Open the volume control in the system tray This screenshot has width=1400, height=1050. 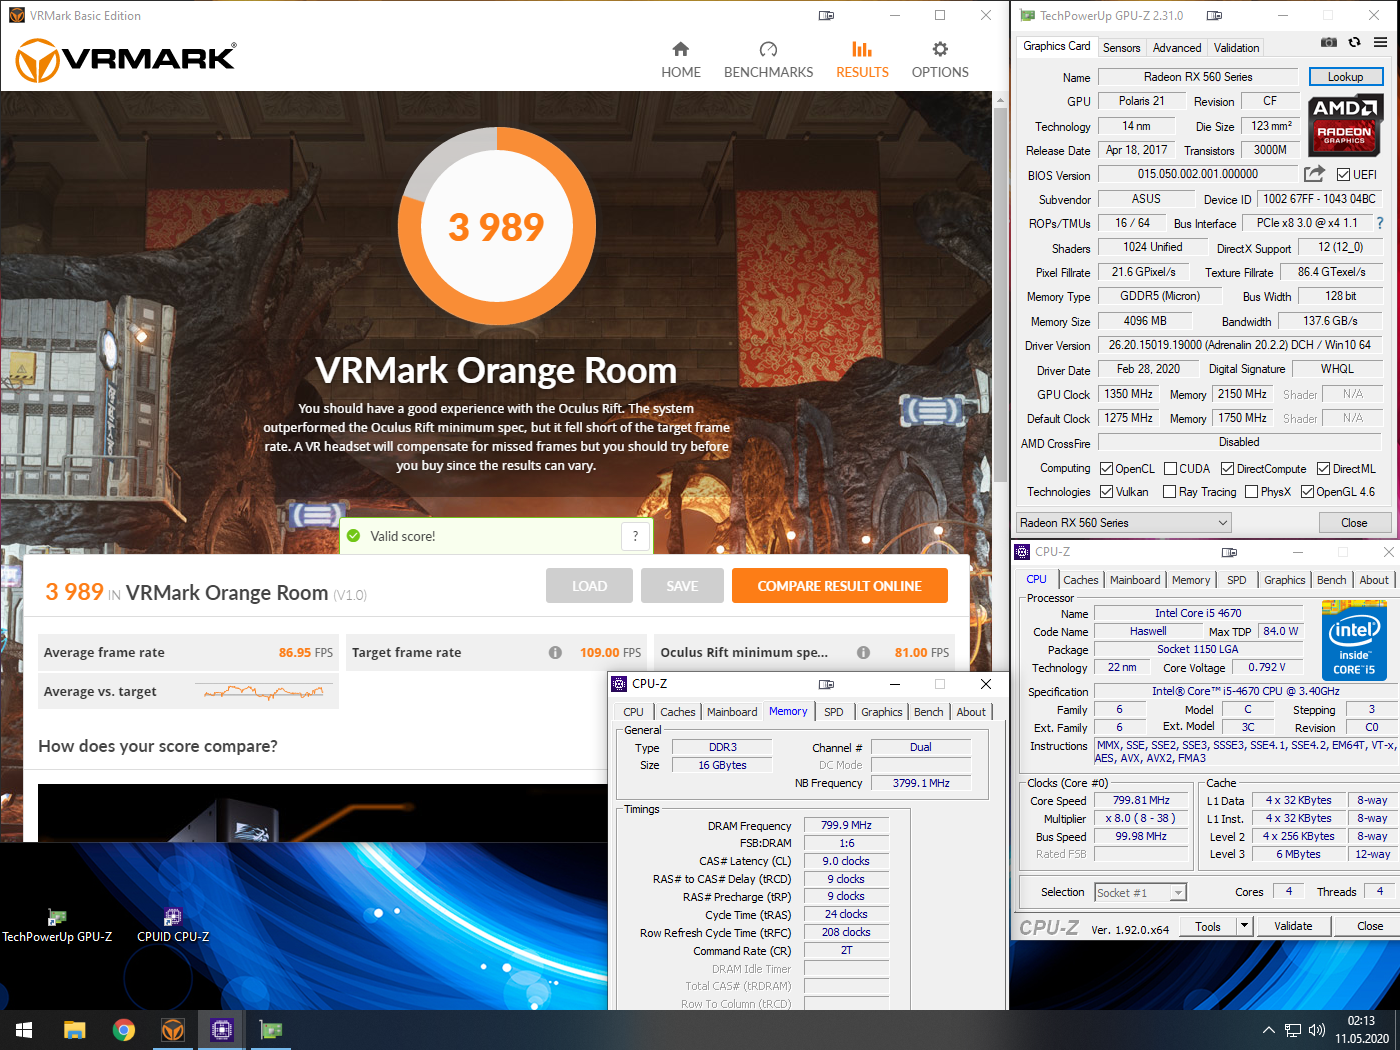point(1317,1030)
